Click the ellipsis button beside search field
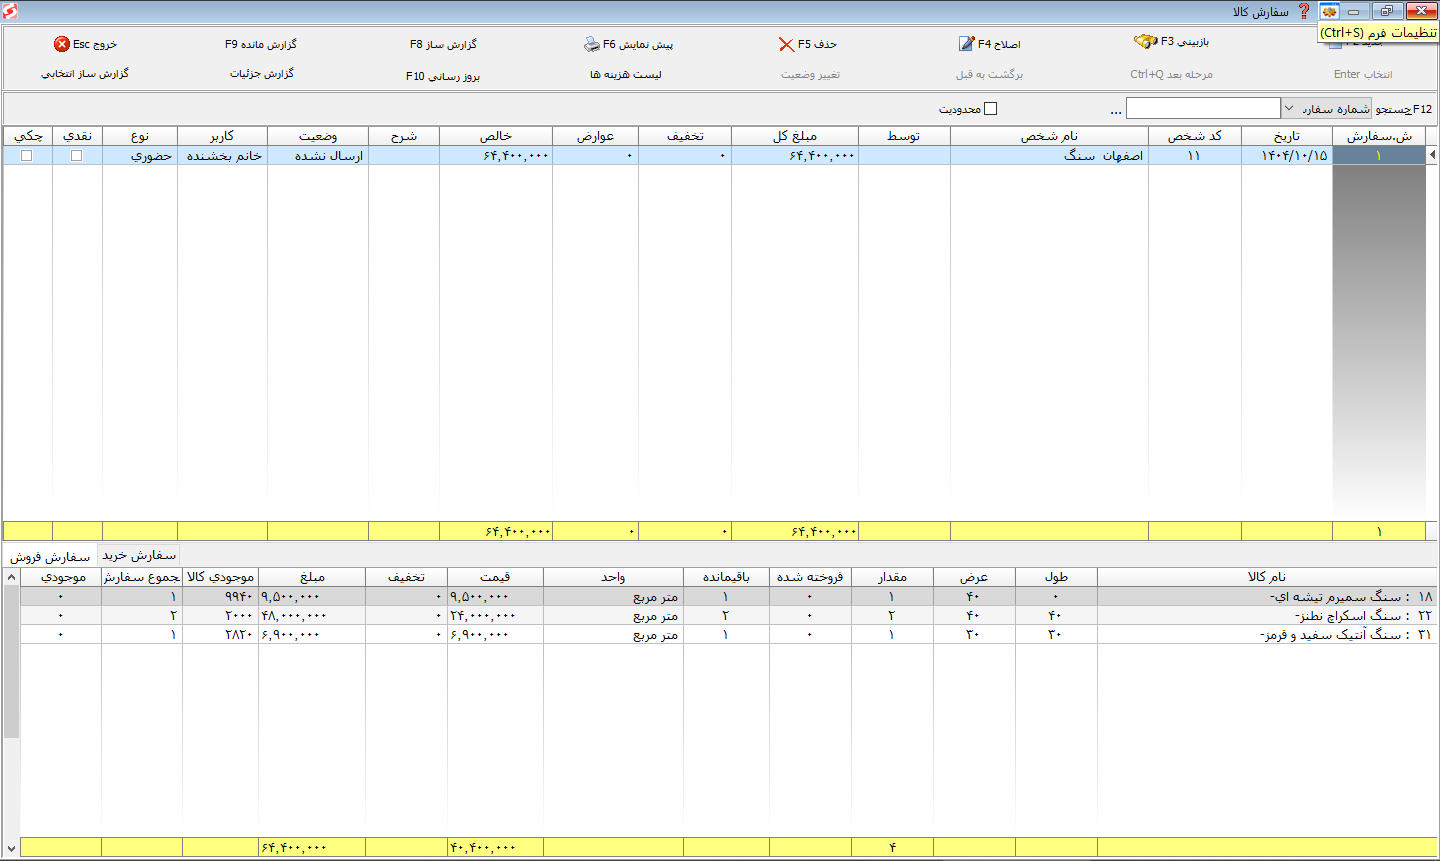The width and height of the screenshot is (1440, 861). [1116, 110]
